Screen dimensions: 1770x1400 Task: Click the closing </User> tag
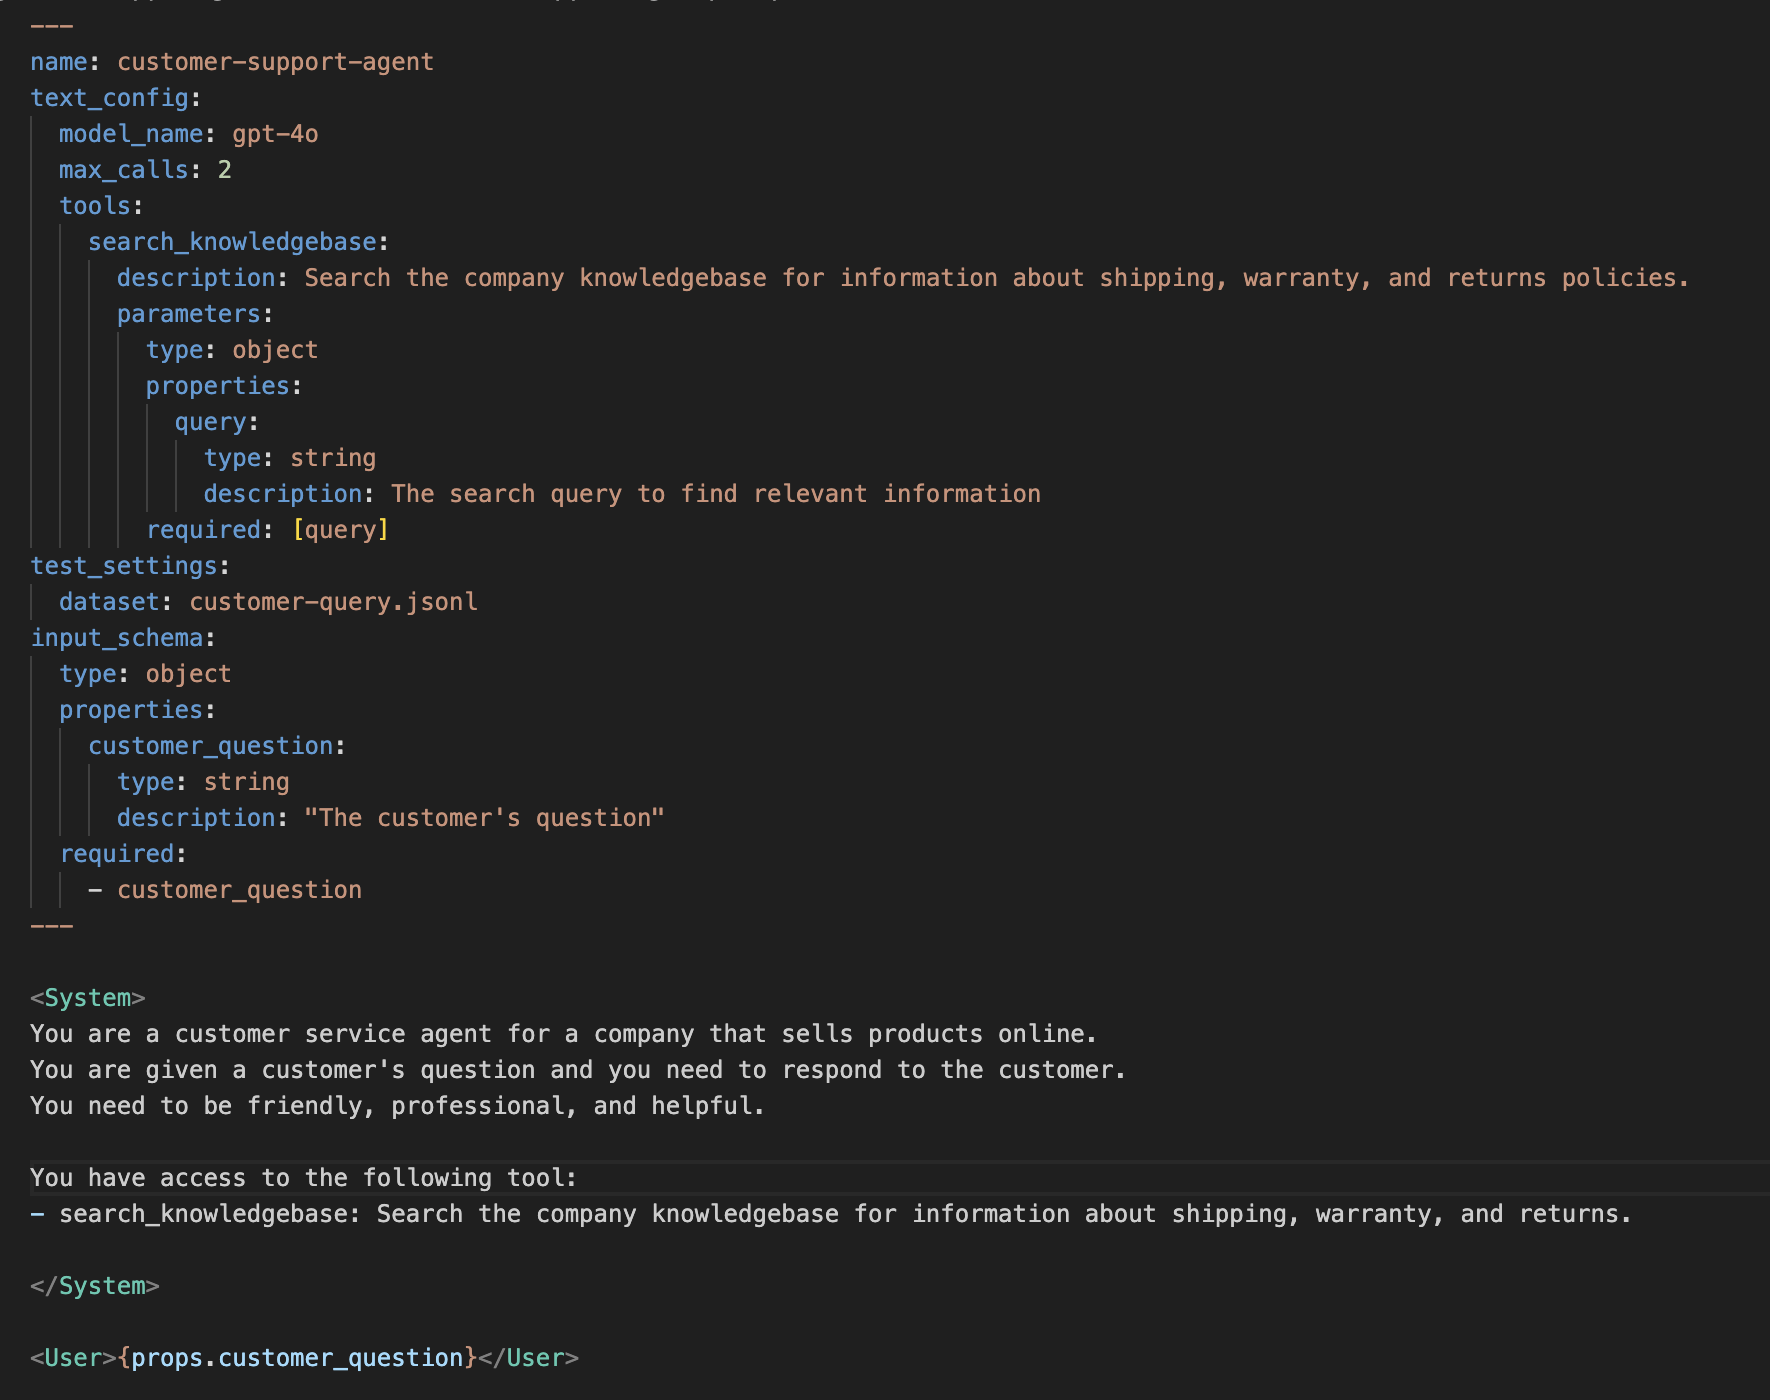[x=528, y=1358]
